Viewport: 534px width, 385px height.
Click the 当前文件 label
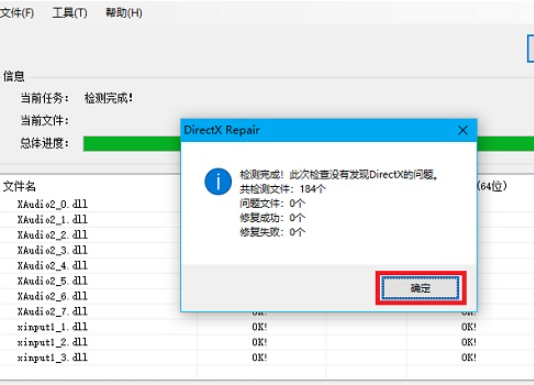(45, 121)
